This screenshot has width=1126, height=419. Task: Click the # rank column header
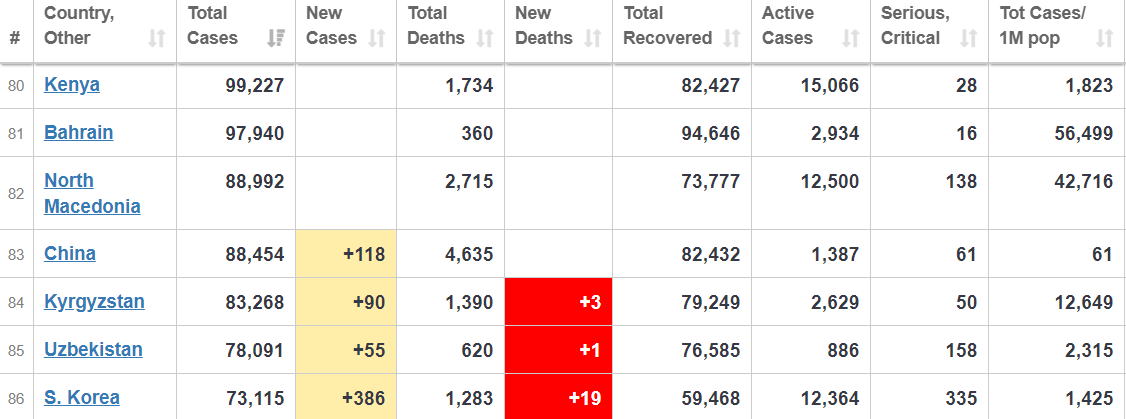point(15,39)
